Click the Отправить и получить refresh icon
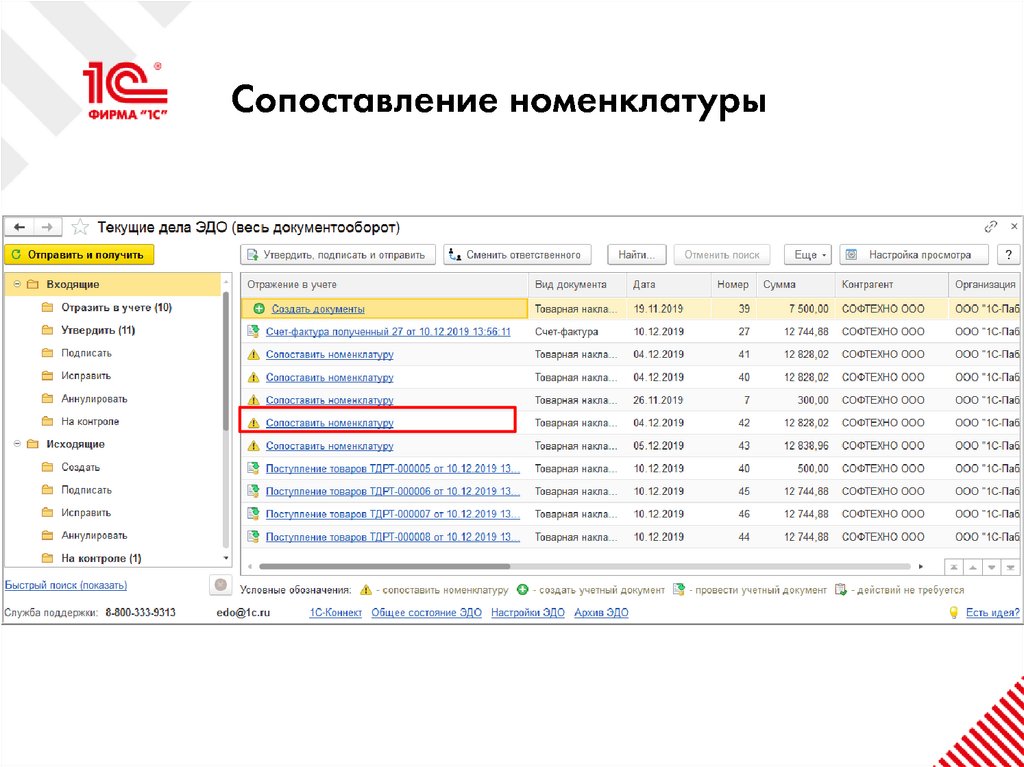 click(x=17, y=254)
